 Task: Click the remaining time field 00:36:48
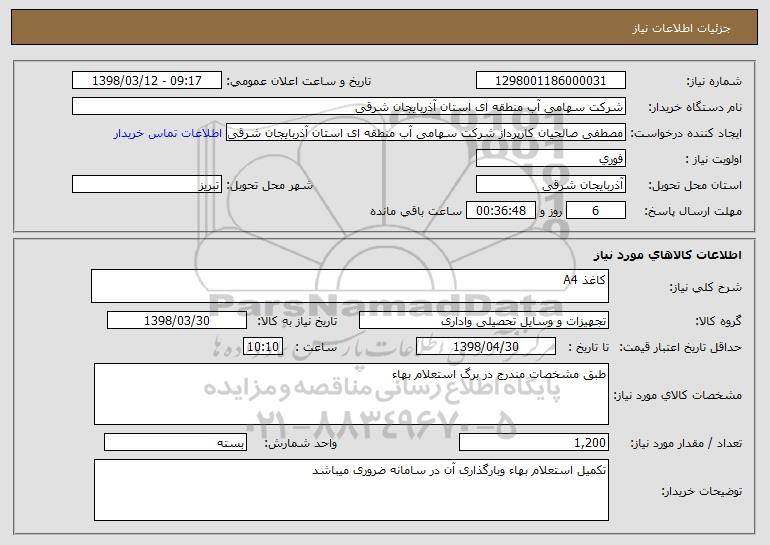500,211
